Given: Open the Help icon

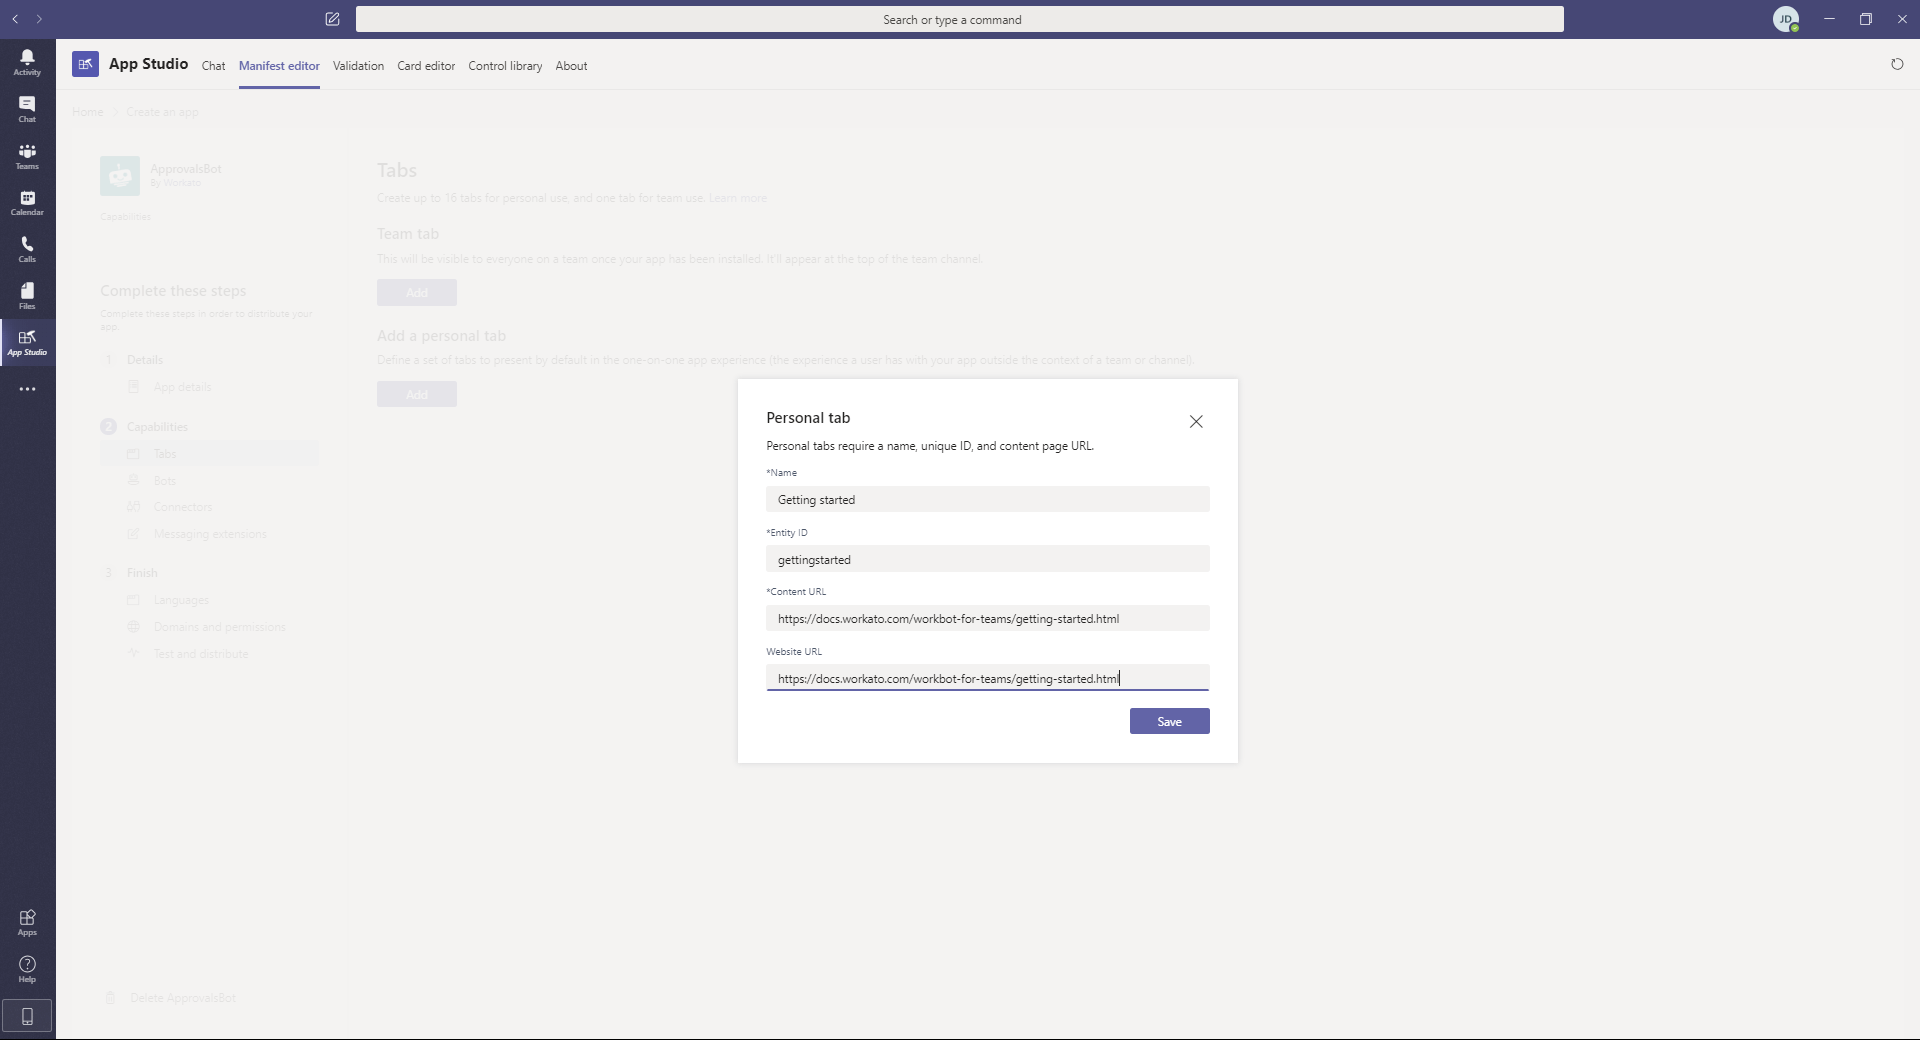Looking at the screenshot, I should click(x=27, y=969).
